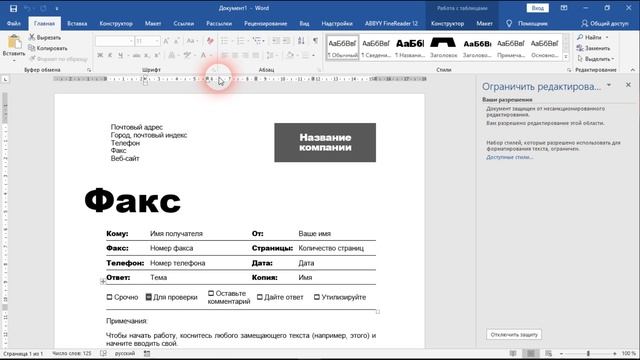
Task: Toggle strikethrough abc formatting
Action: coord(136,55)
